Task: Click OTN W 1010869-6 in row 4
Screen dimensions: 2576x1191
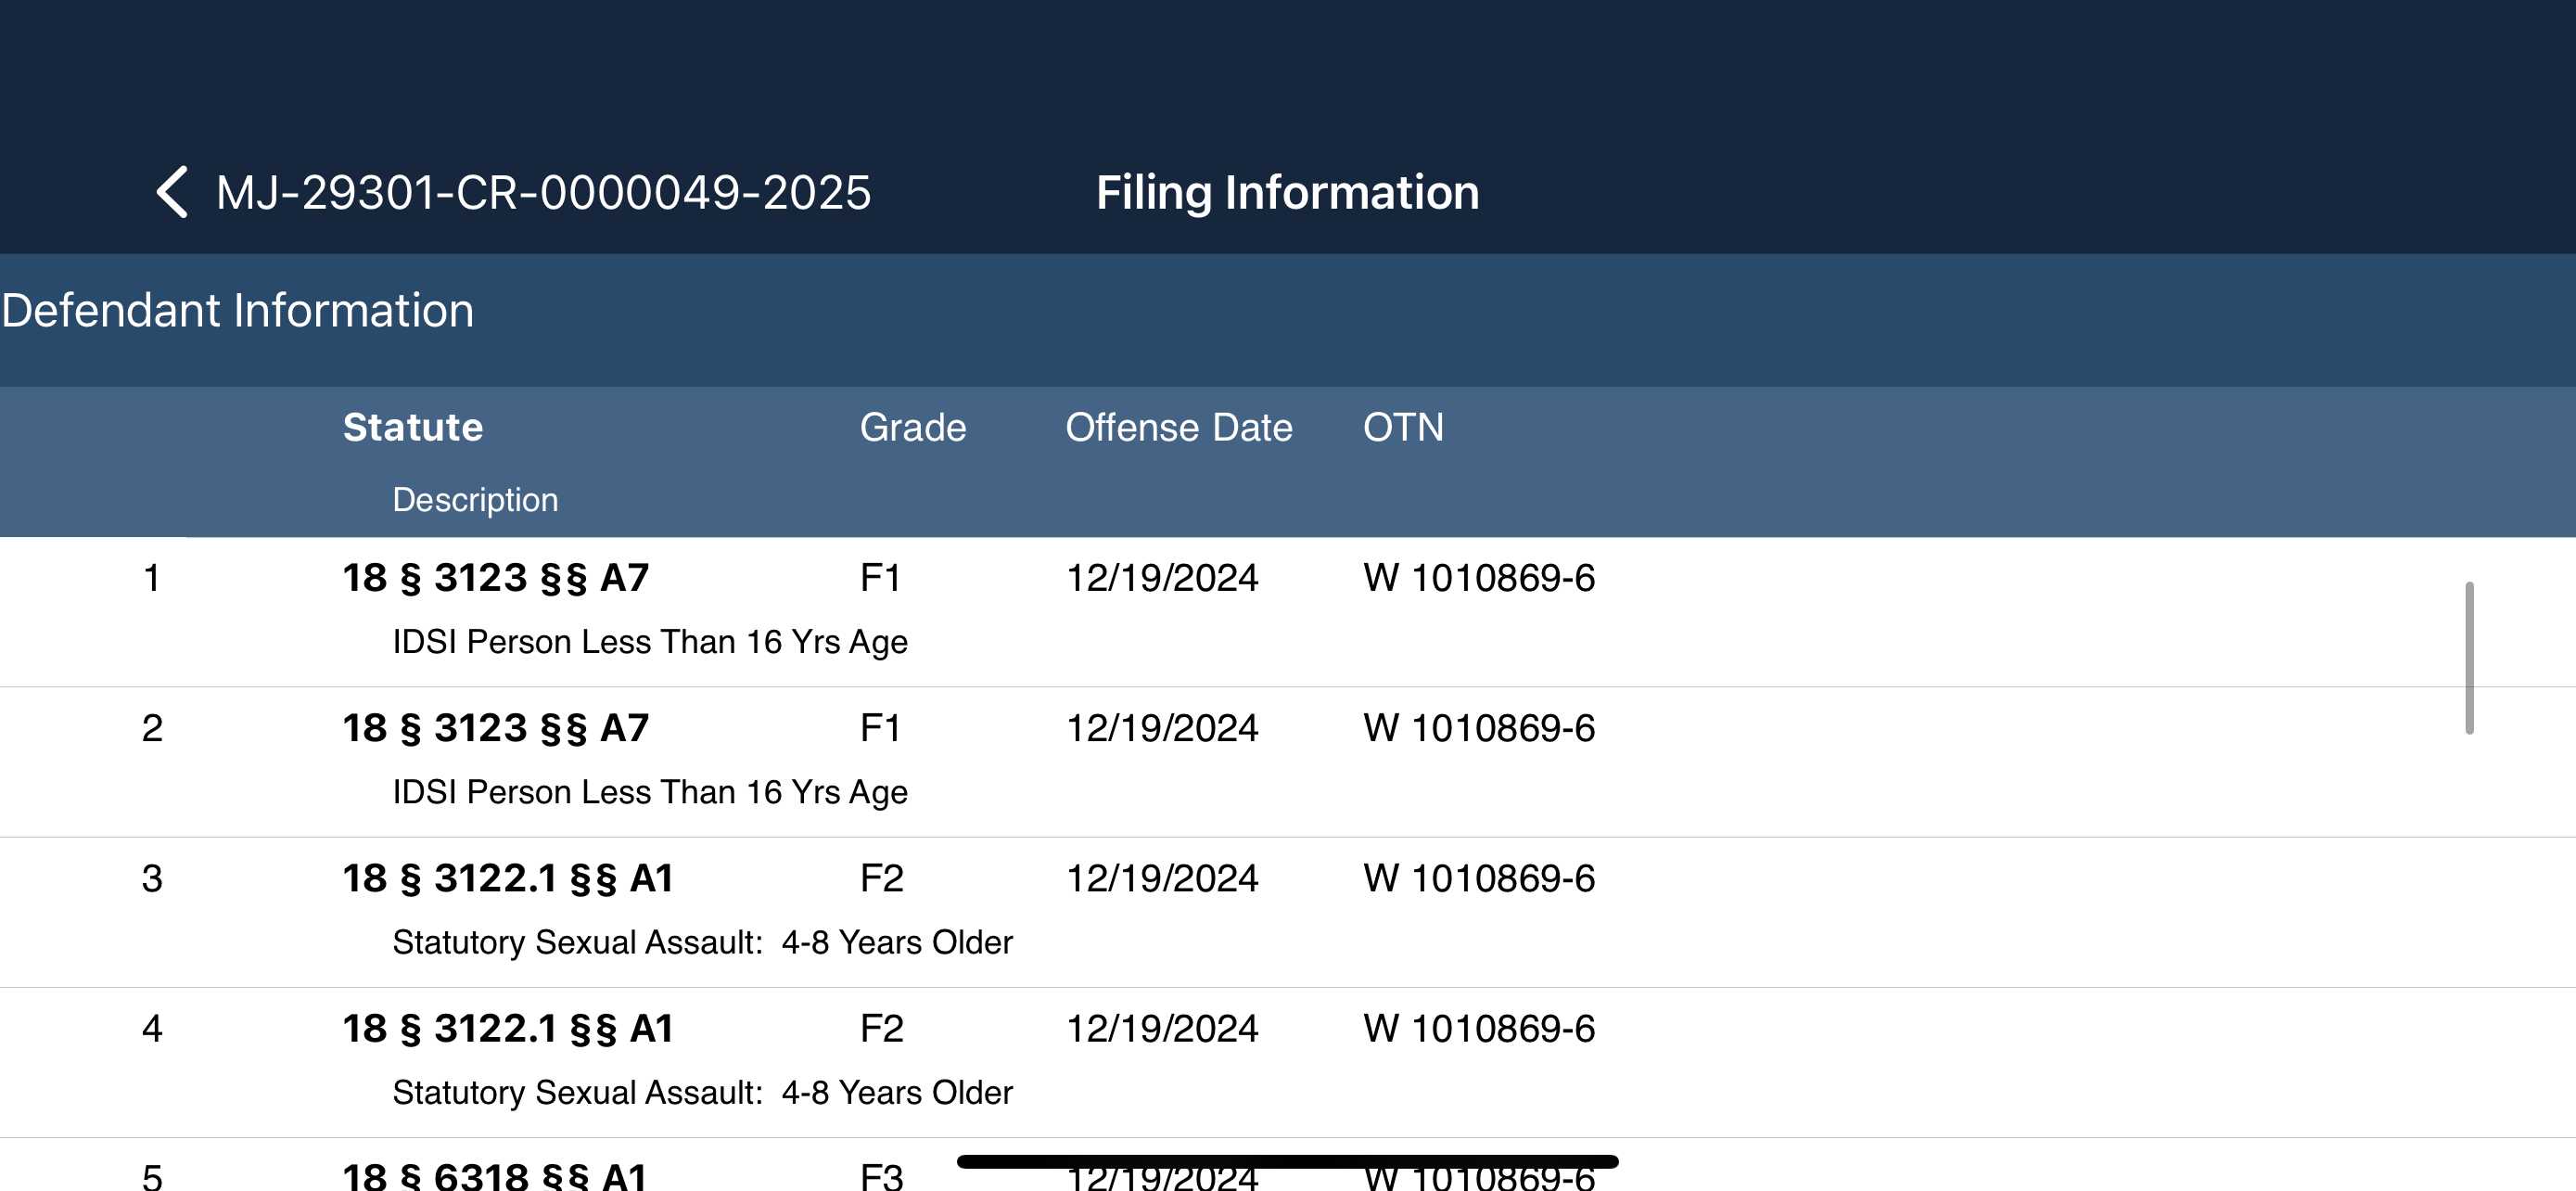Action: (1479, 1028)
